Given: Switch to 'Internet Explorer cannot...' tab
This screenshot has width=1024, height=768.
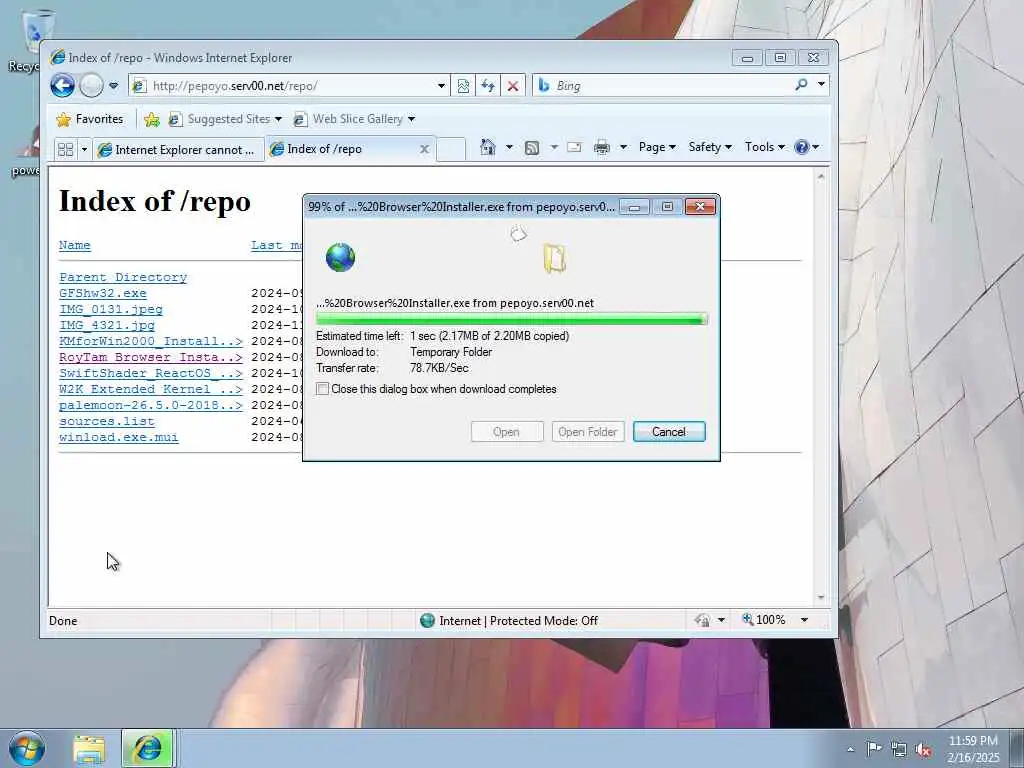Looking at the screenshot, I should point(178,150).
